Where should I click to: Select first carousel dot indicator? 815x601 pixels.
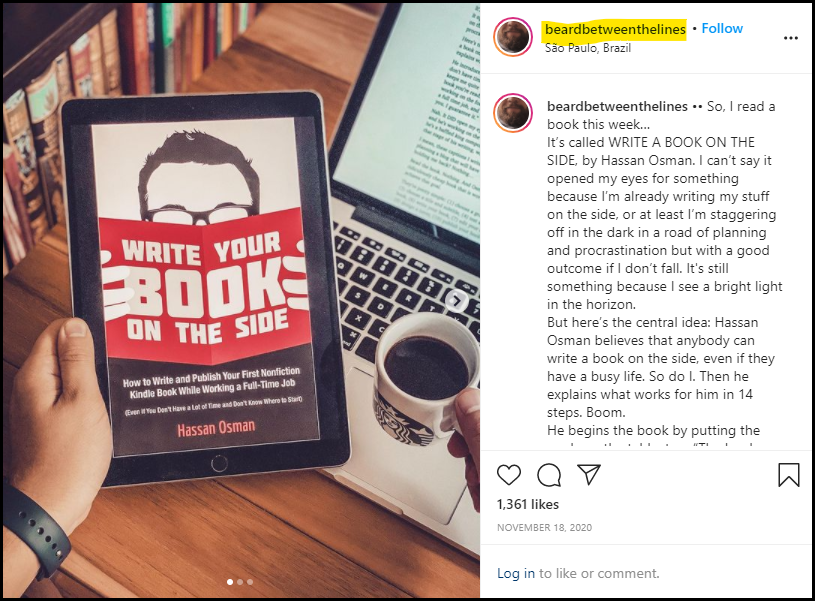(230, 582)
